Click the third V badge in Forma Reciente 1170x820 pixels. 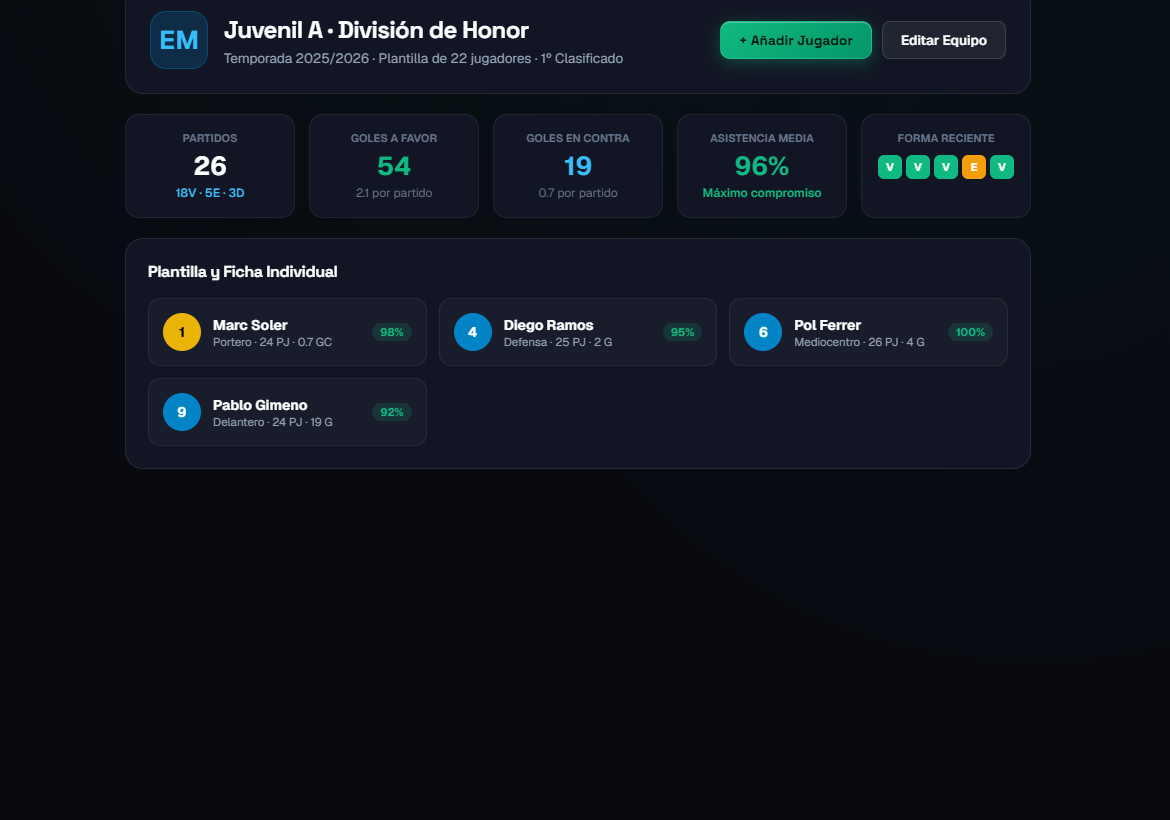point(945,167)
